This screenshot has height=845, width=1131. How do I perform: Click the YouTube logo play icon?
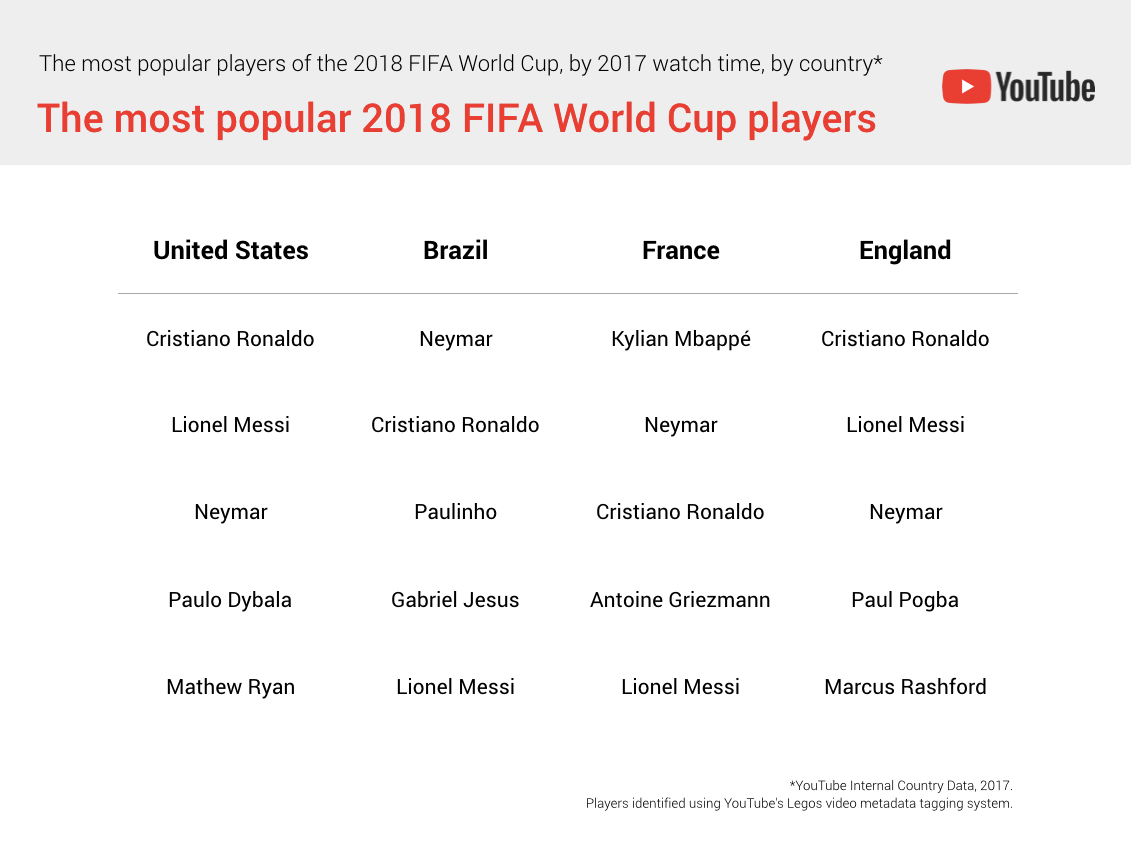tap(966, 87)
